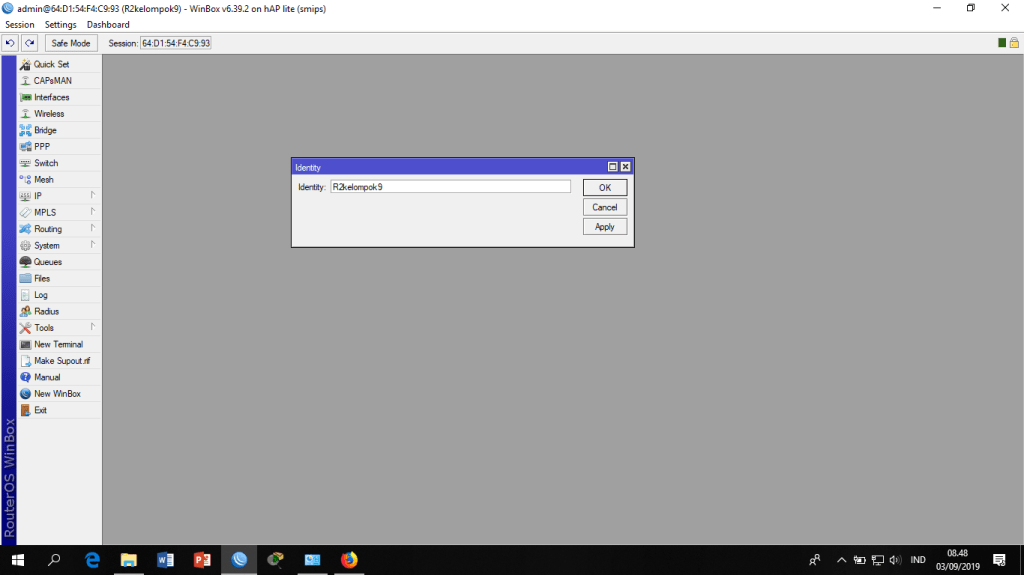Launch New Terminal from sidebar
1024x575 pixels.
(x=58, y=344)
